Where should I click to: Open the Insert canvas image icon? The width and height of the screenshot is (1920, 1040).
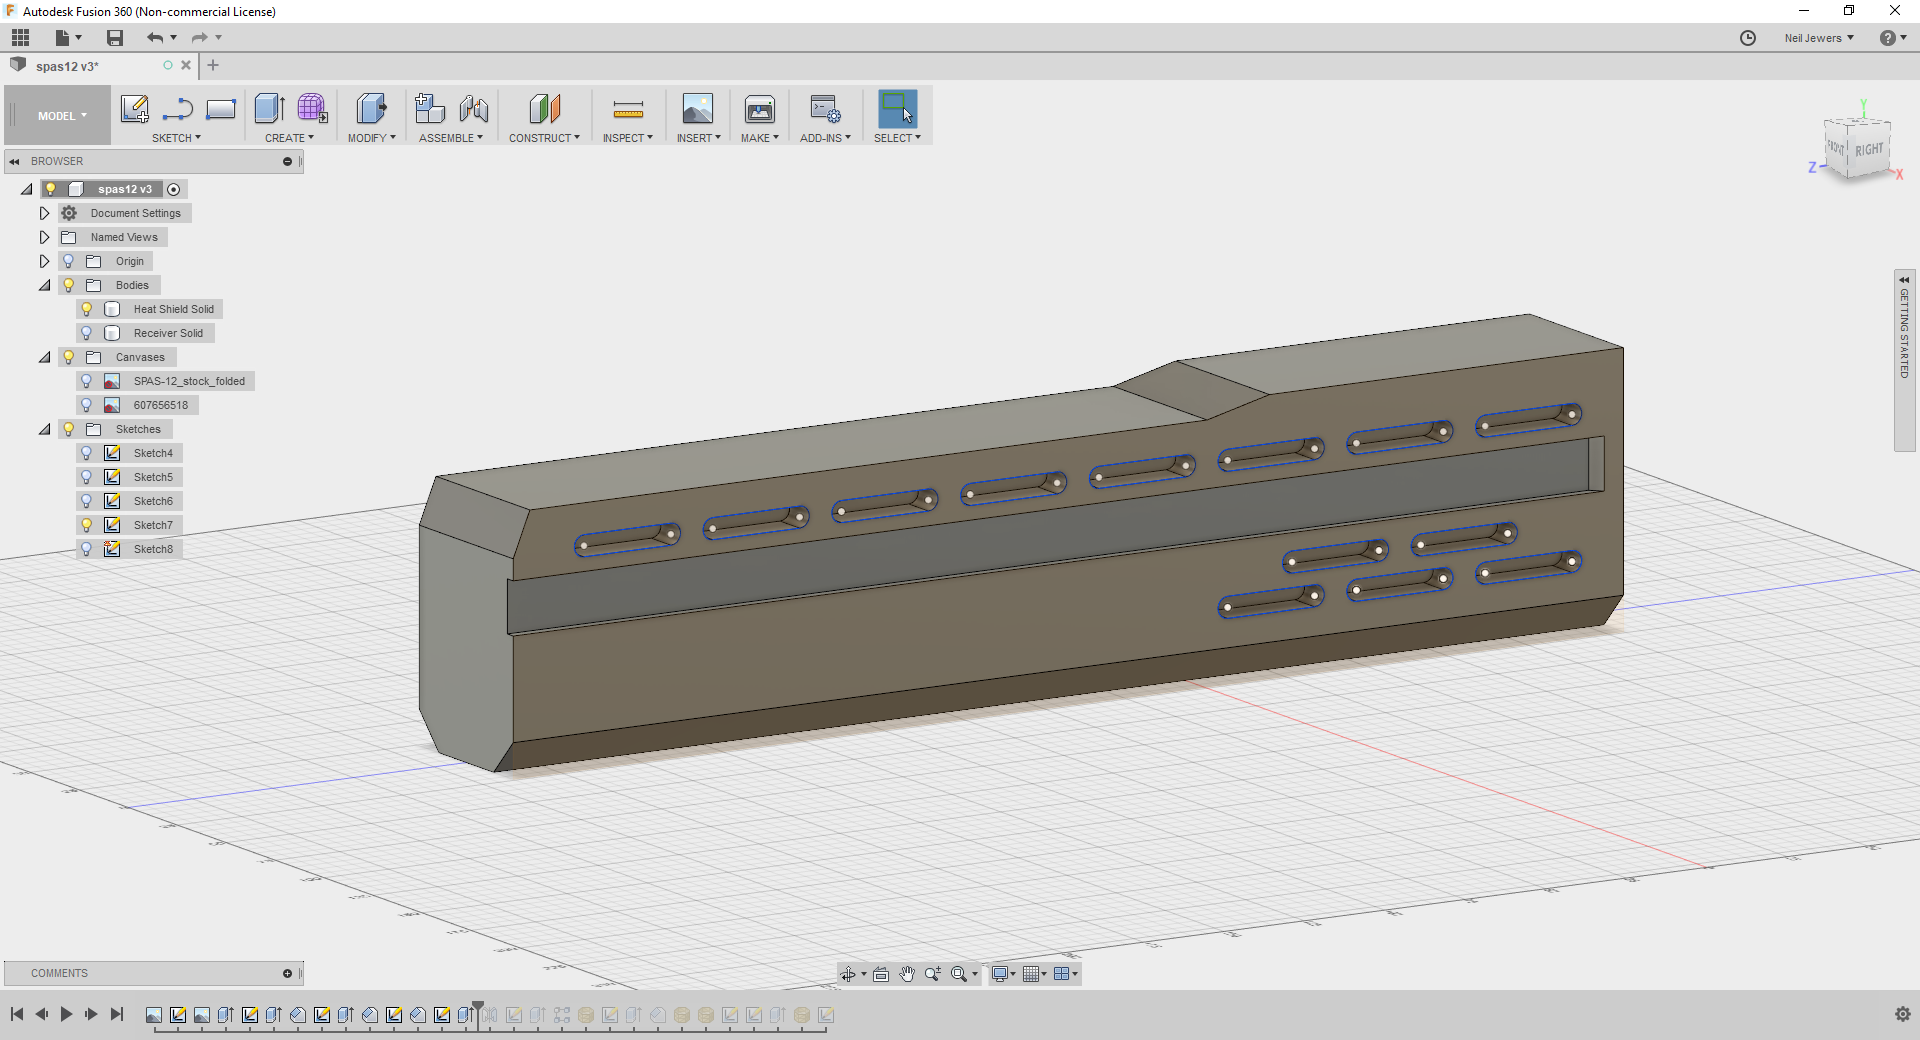(x=697, y=109)
